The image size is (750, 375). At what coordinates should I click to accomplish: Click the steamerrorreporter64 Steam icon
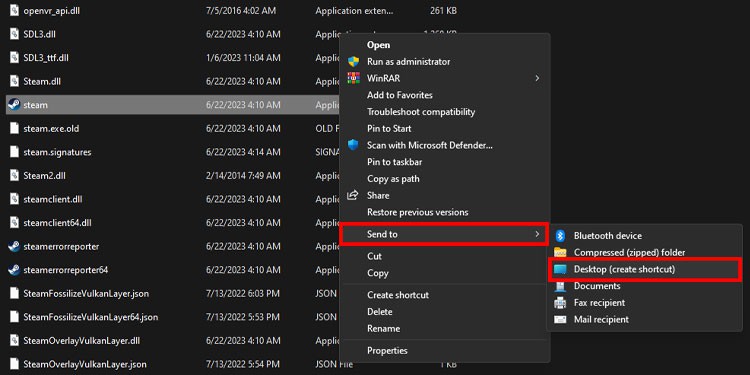[x=14, y=270]
